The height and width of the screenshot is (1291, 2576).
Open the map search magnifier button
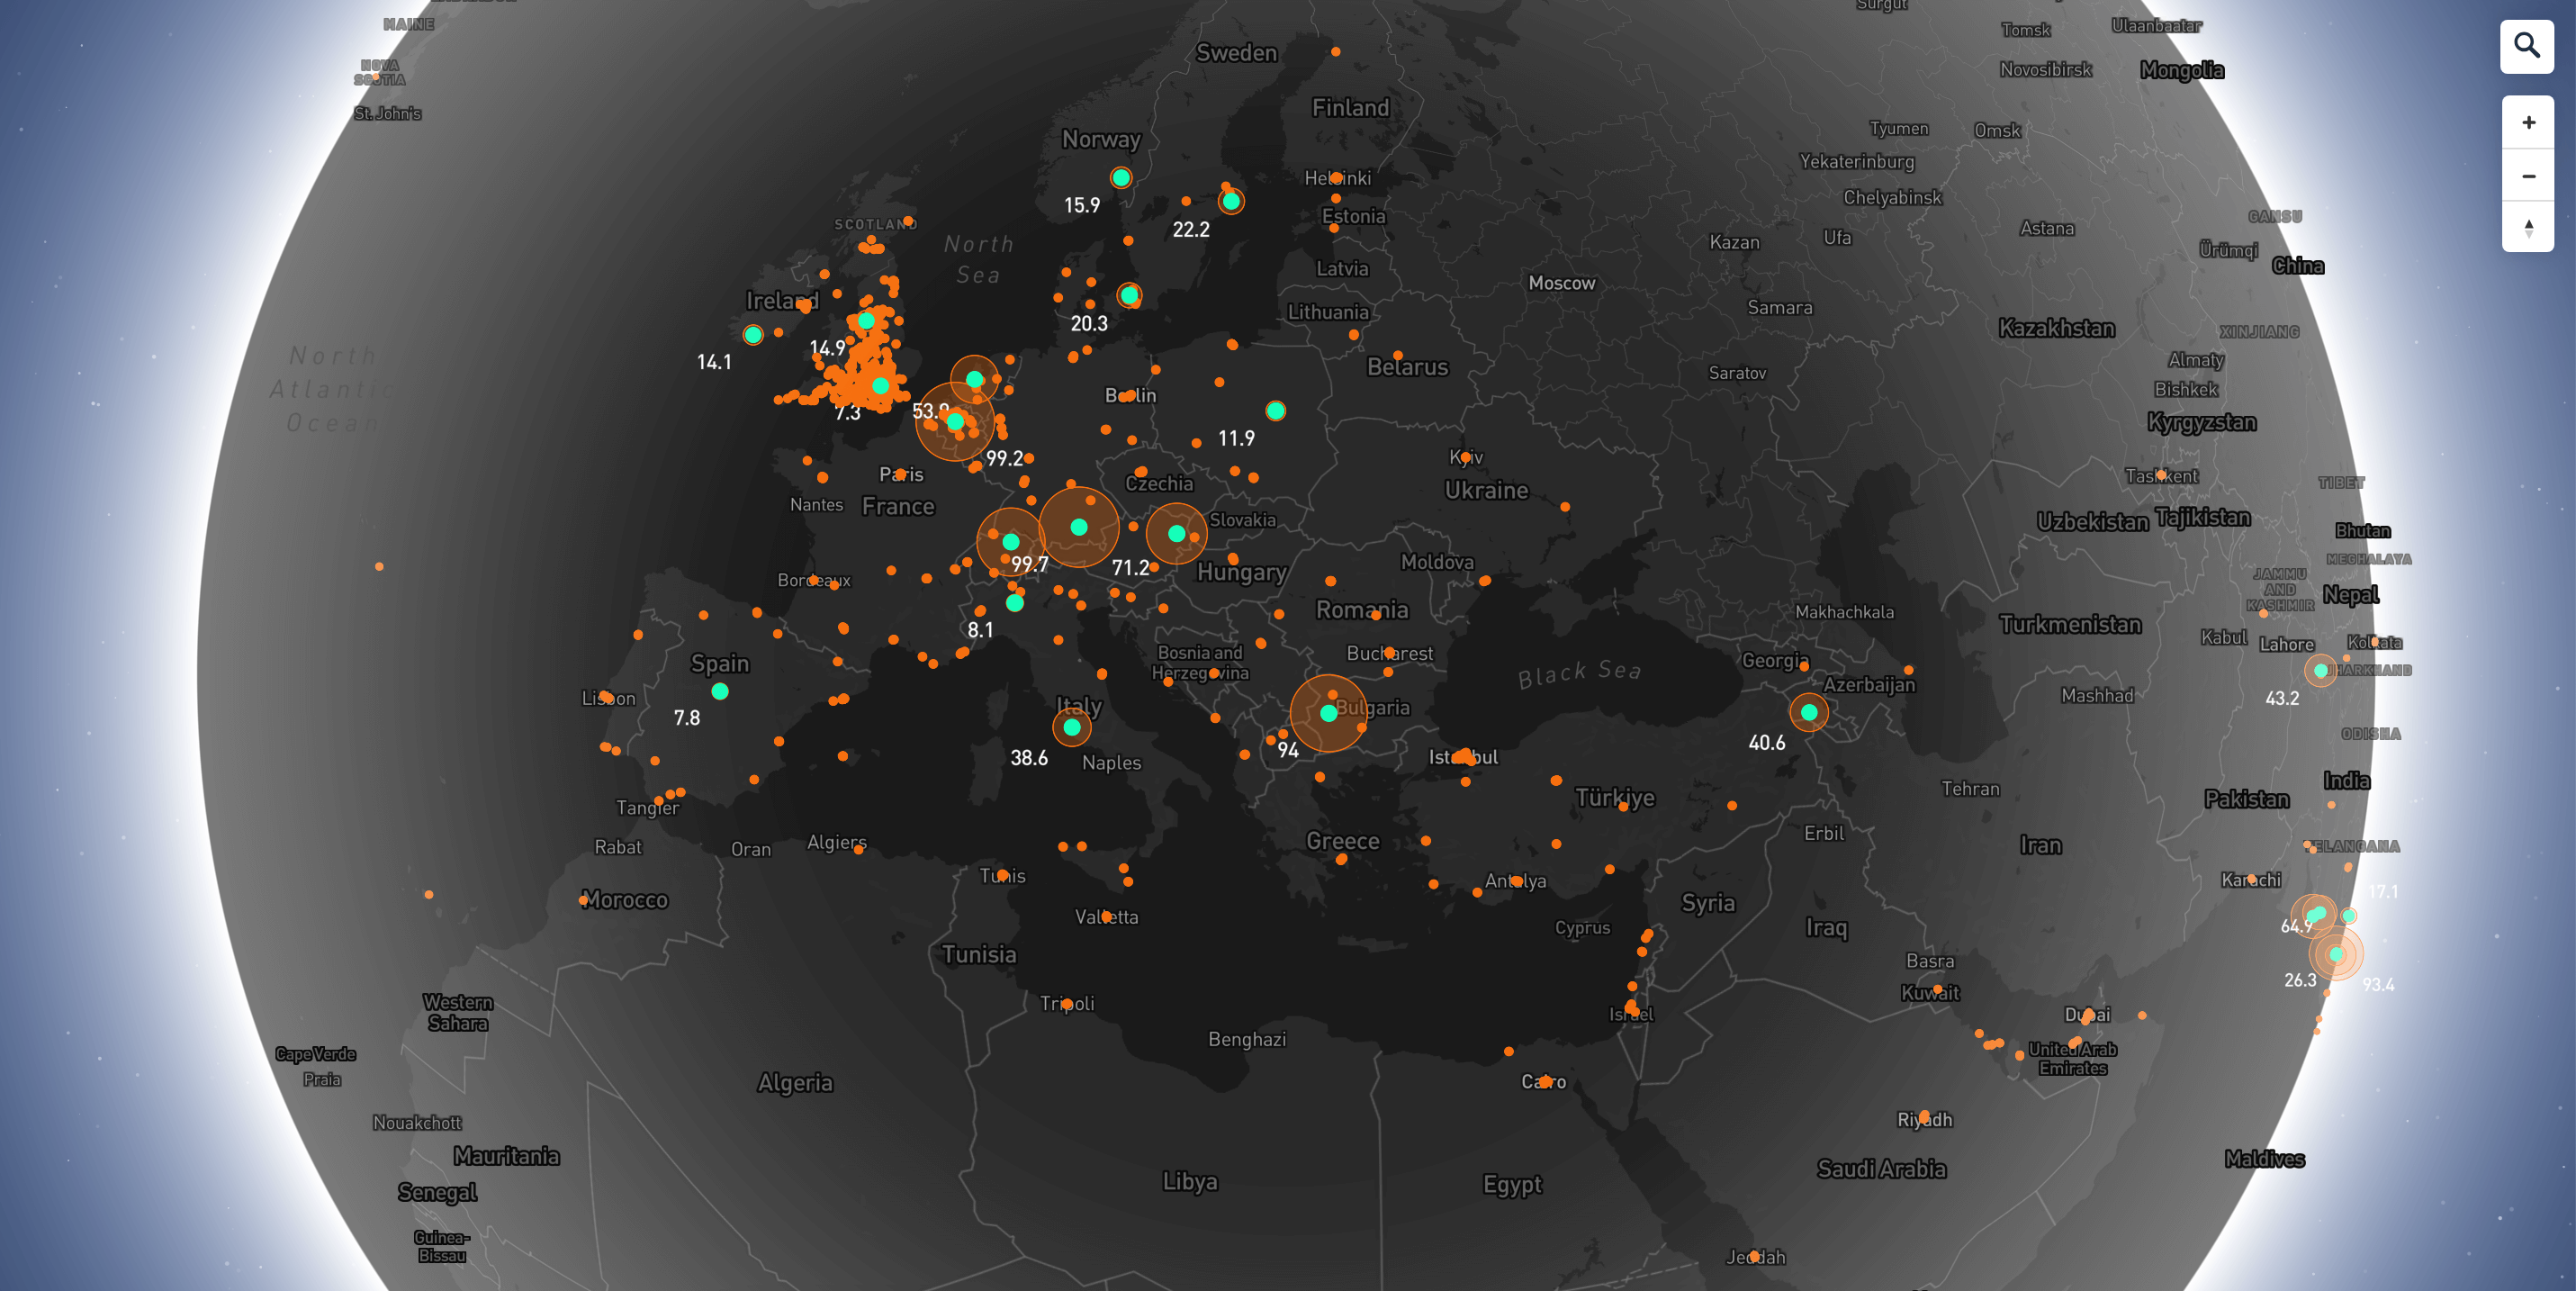2527,46
